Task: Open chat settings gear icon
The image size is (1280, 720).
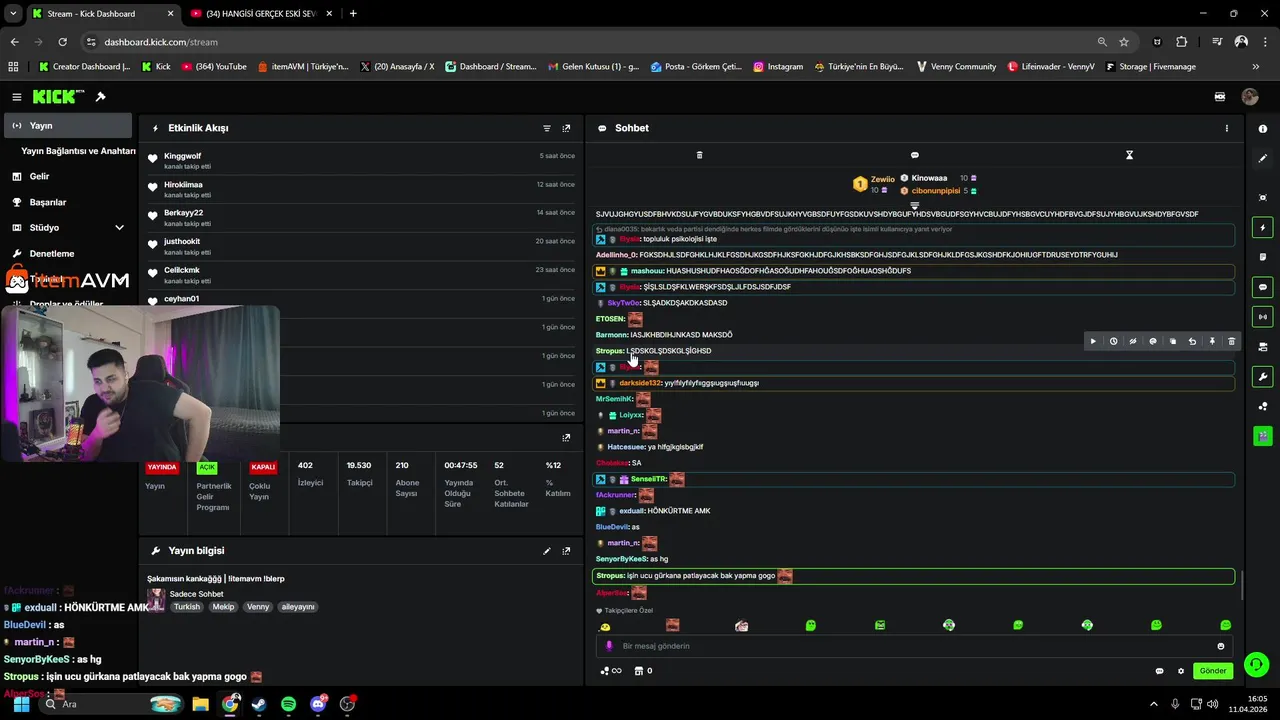Action: tap(1181, 671)
